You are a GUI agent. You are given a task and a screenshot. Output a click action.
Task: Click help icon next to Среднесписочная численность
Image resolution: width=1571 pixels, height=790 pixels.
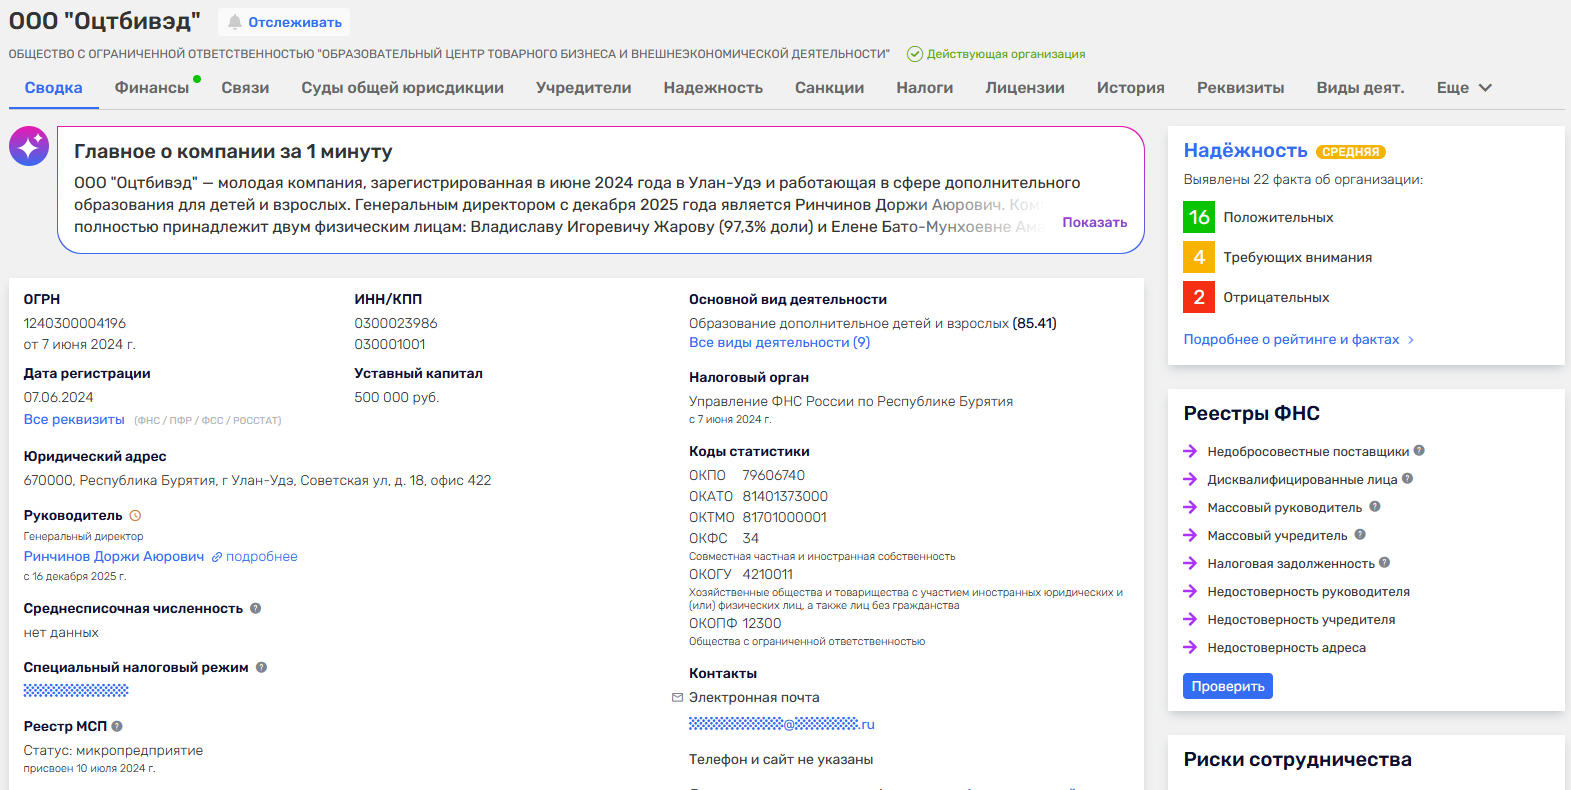click(255, 608)
